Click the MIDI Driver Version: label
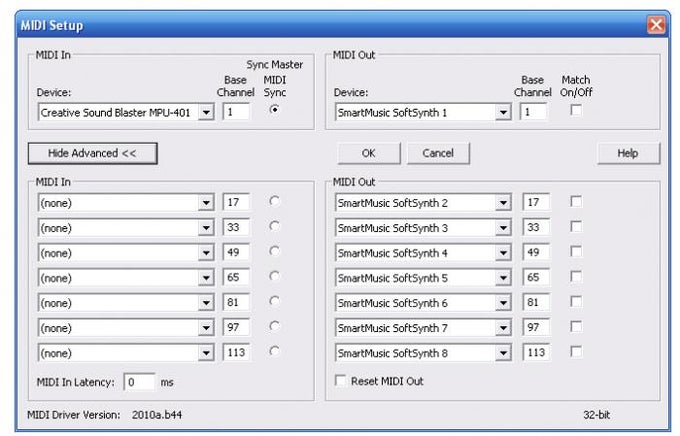The width and height of the screenshot is (680, 436). 74,415
